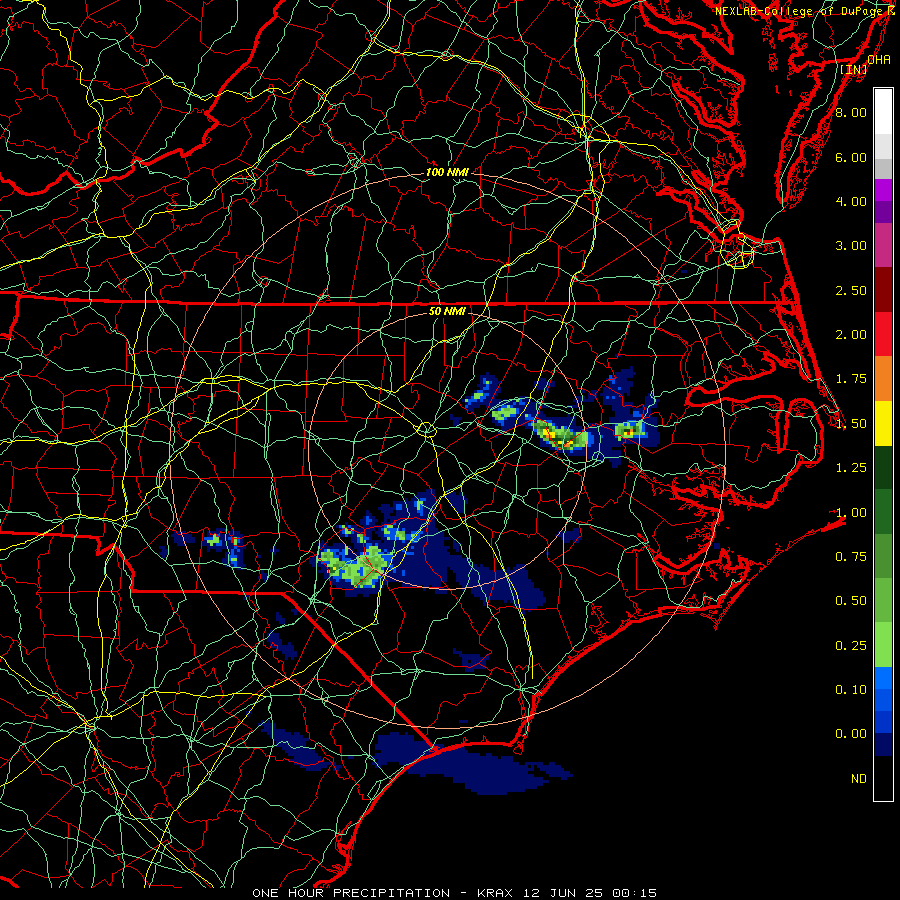
Task: Click the bright red segment of the color bar
Action: click(x=883, y=334)
